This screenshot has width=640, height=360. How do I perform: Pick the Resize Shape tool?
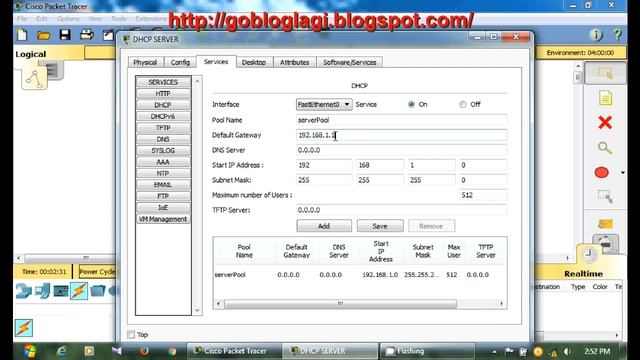pos(605,197)
